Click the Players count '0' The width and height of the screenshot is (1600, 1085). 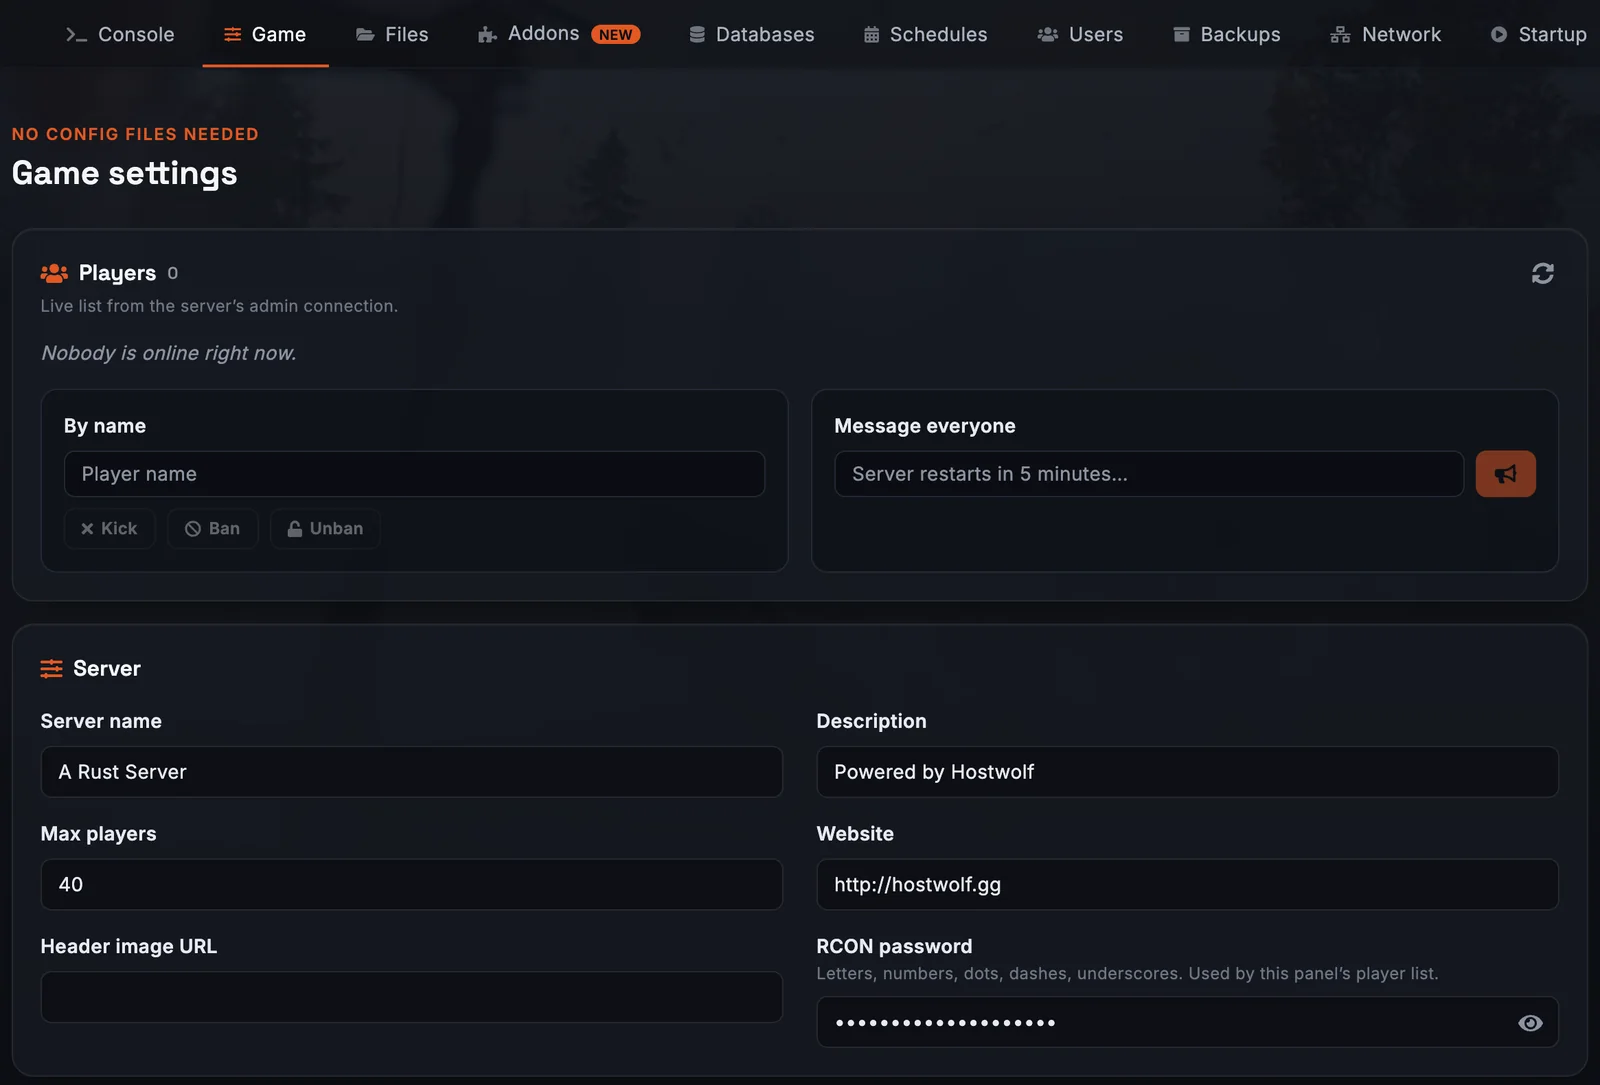coord(172,273)
